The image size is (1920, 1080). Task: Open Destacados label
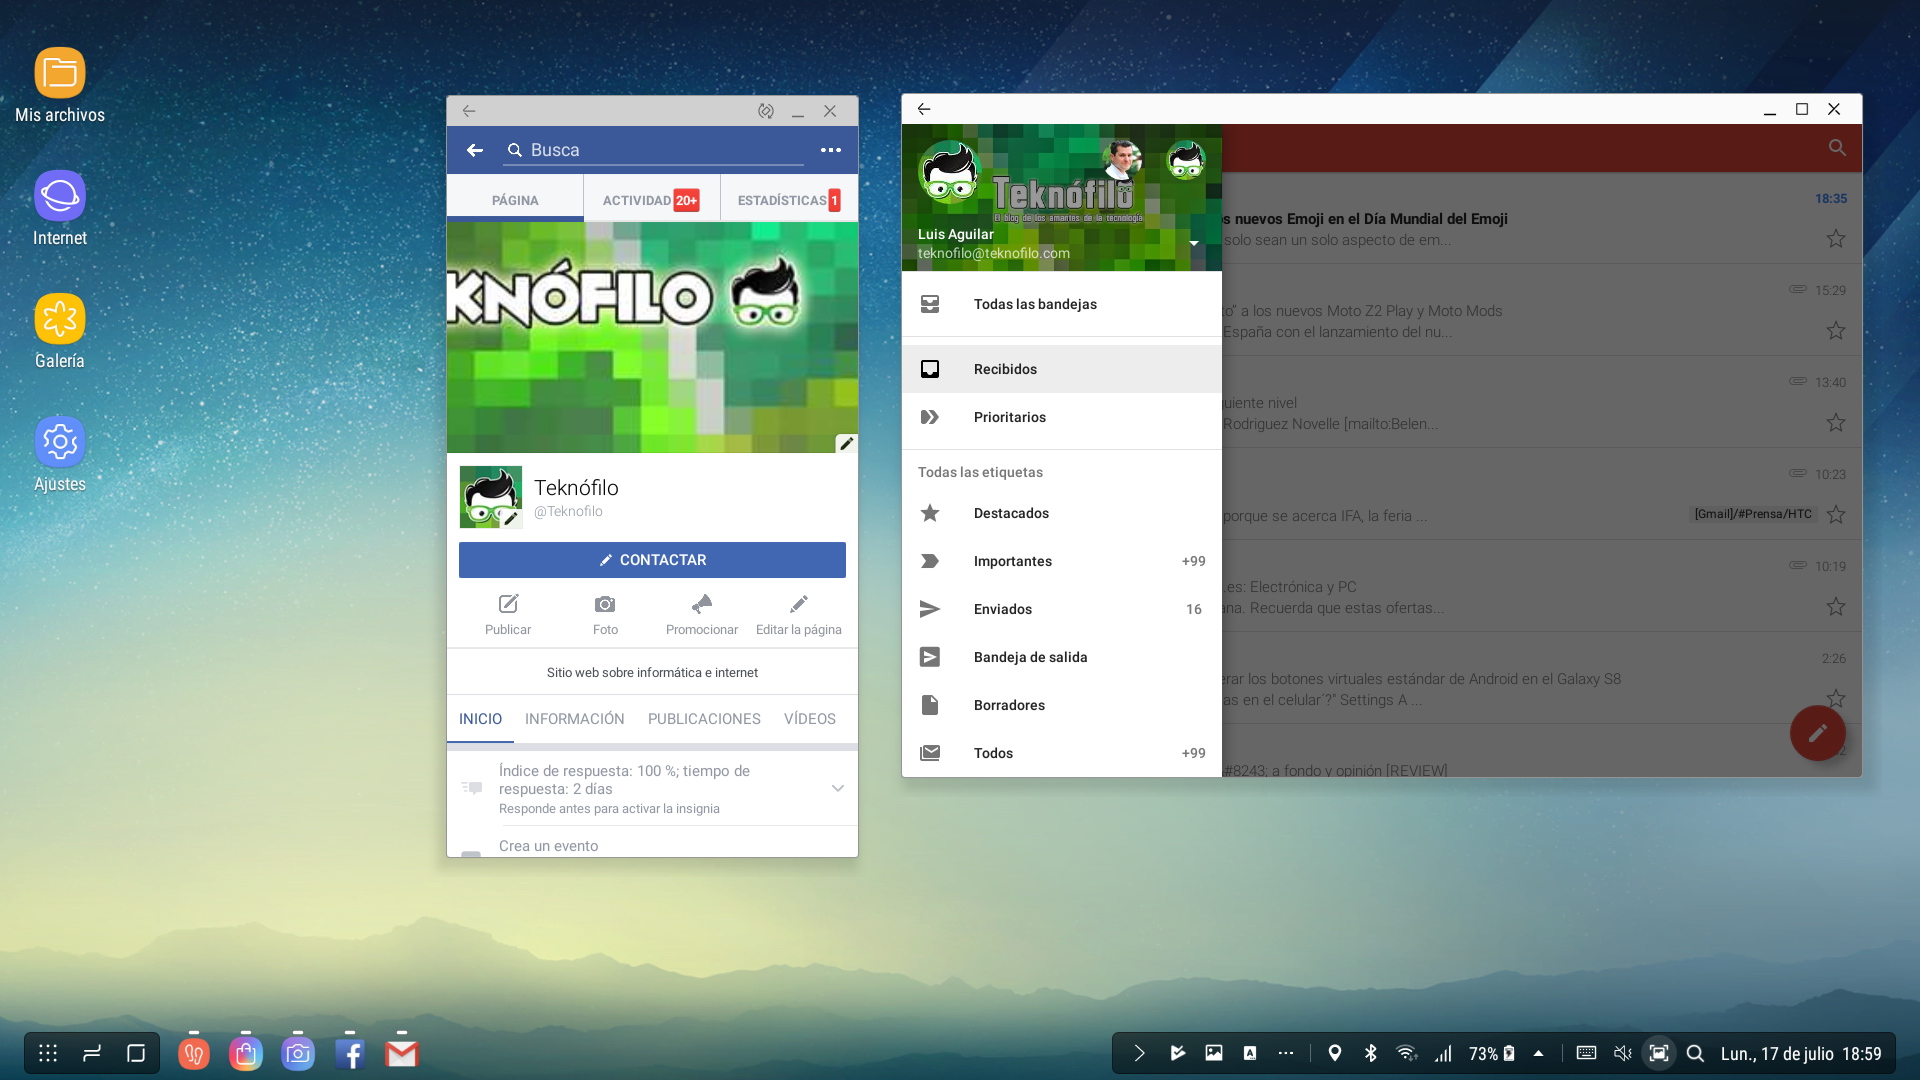tap(1062, 513)
